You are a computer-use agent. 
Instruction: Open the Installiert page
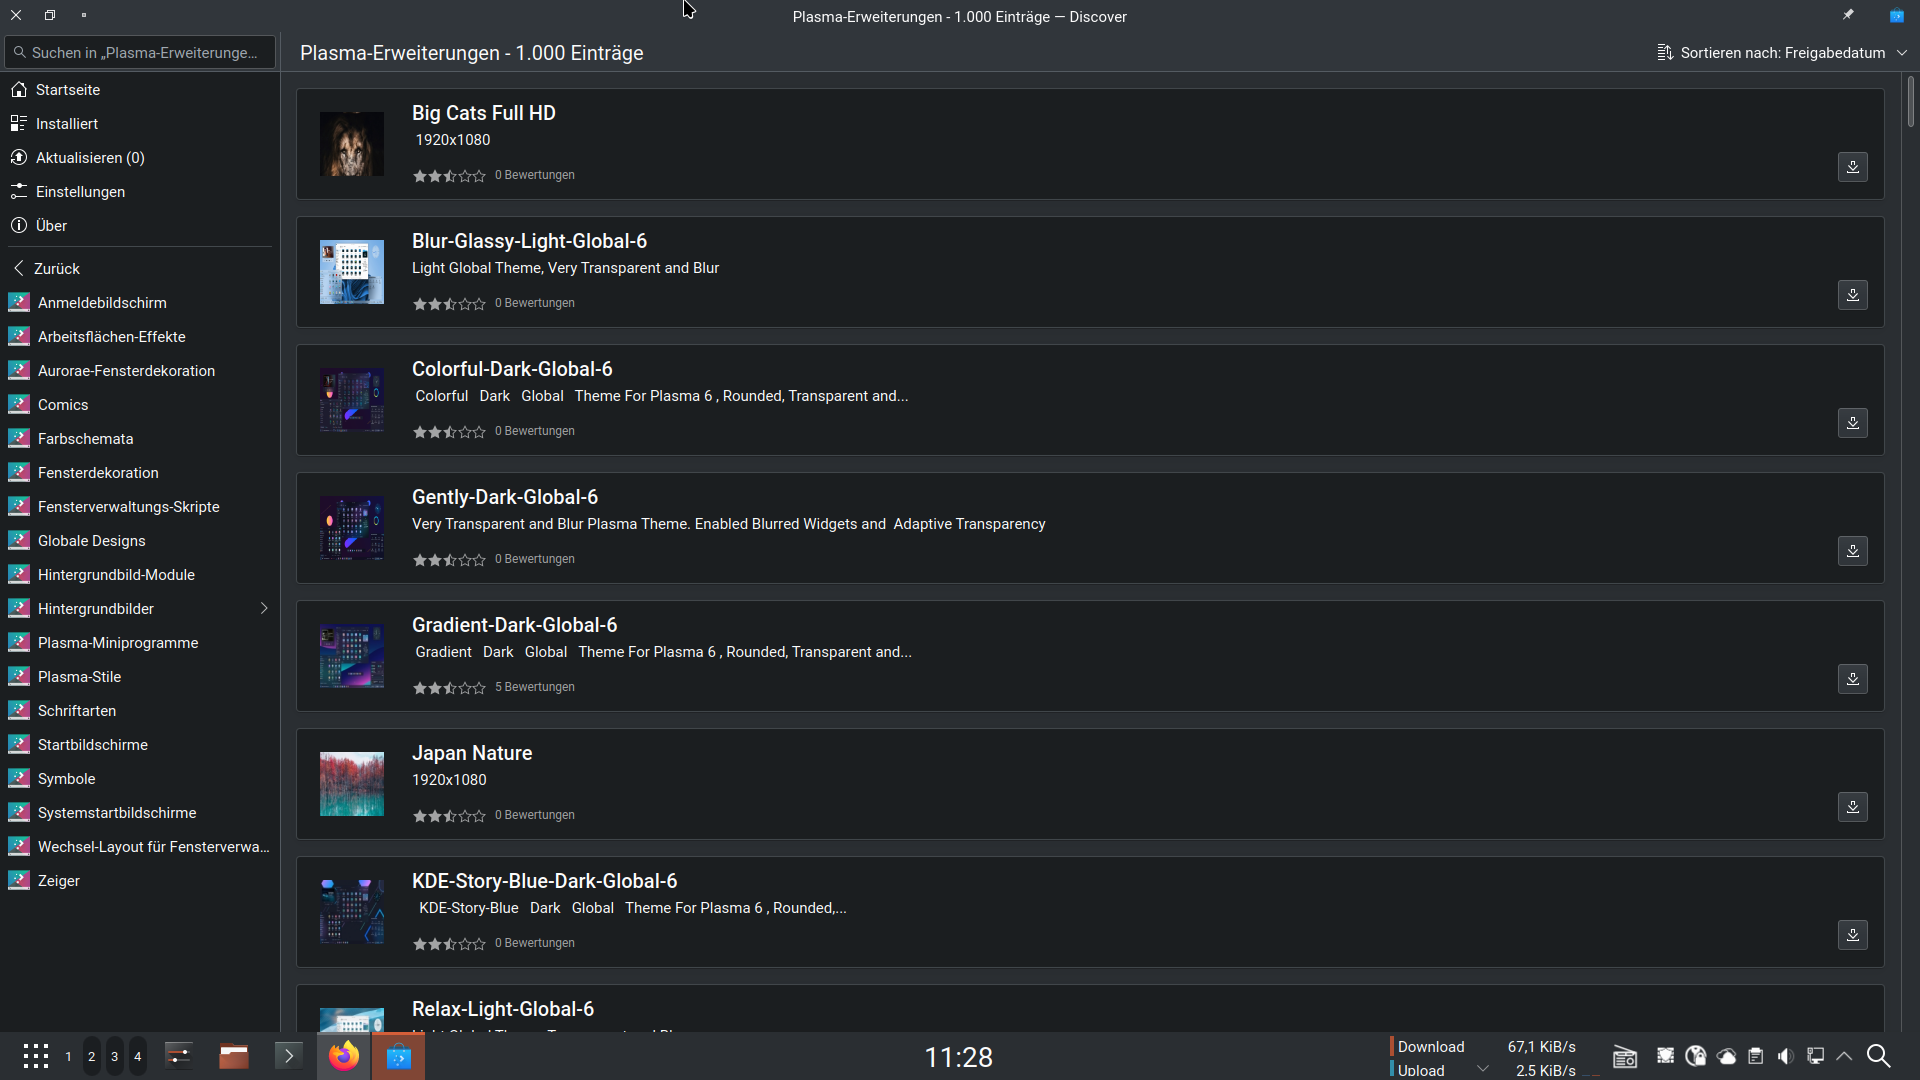coord(140,124)
